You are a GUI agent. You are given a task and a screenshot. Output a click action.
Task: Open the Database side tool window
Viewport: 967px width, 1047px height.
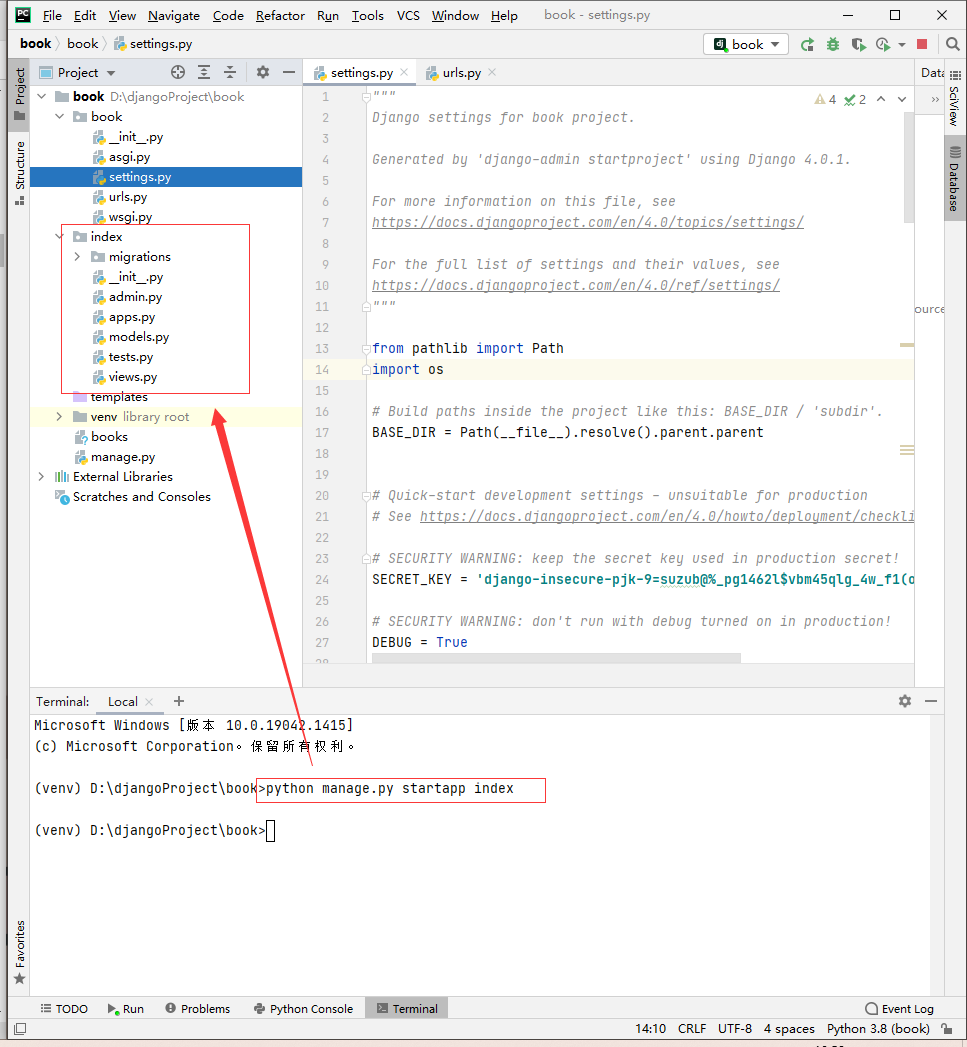coord(955,178)
